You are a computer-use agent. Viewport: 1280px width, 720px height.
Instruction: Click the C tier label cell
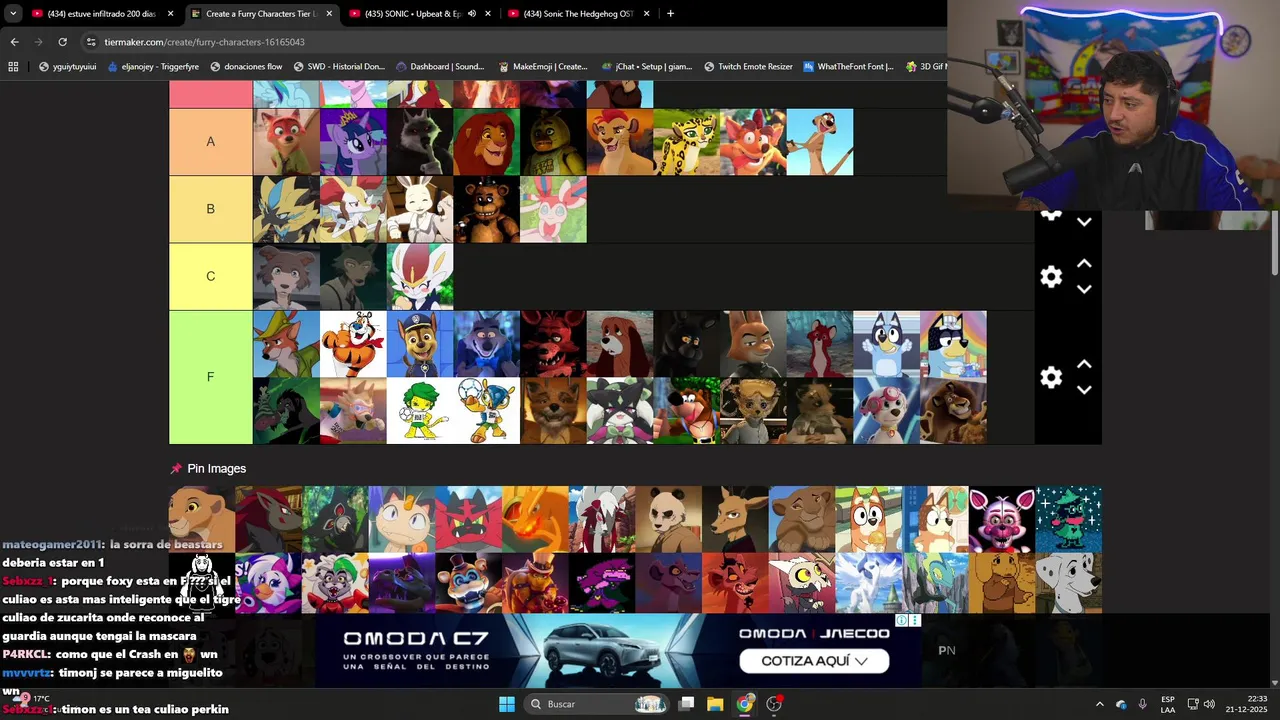pyautogui.click(x=210, y=276)
